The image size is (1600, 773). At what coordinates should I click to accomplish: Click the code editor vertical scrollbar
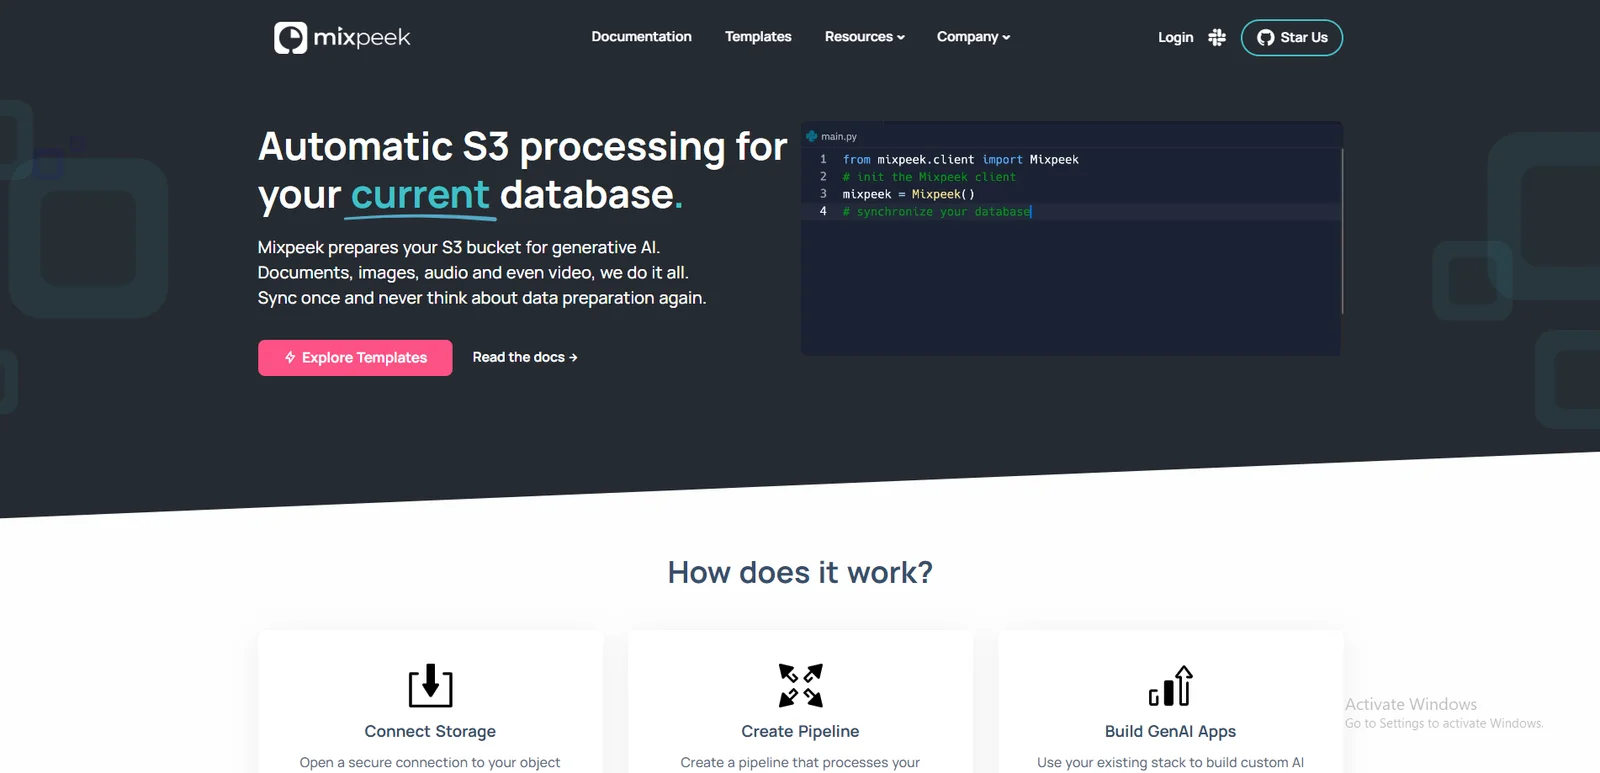(x=1341, y=230)
